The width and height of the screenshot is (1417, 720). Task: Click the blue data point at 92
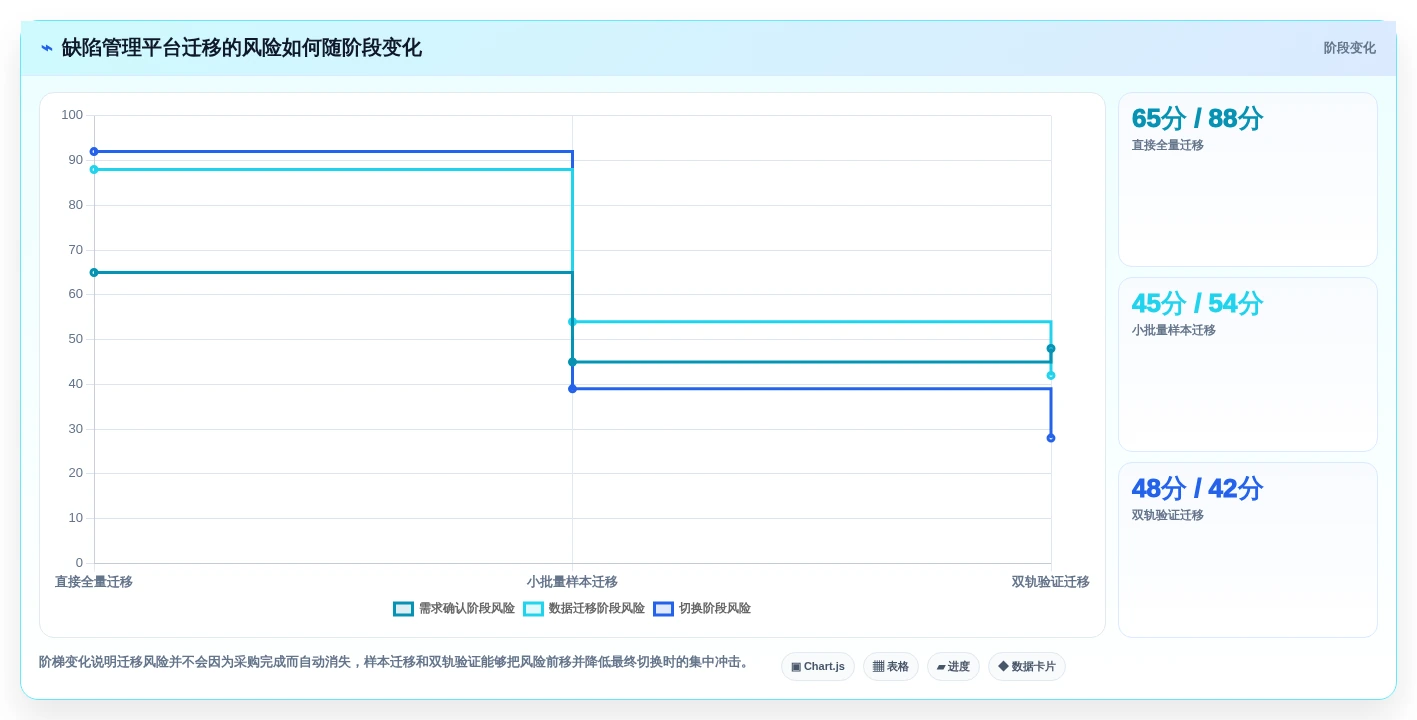click(94, 152)
